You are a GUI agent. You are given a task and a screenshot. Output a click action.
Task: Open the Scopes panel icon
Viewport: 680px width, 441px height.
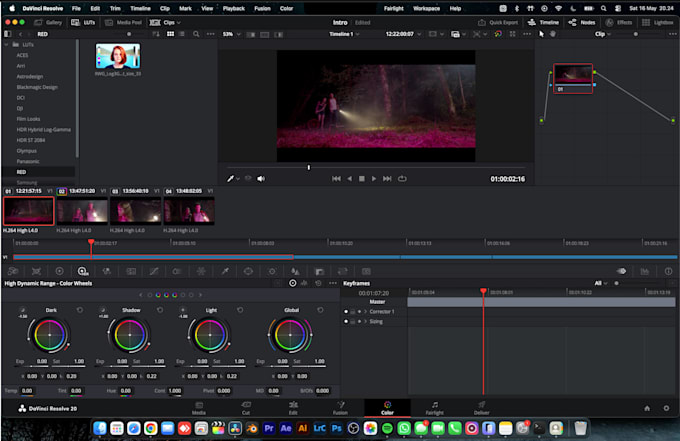(644, 271)
